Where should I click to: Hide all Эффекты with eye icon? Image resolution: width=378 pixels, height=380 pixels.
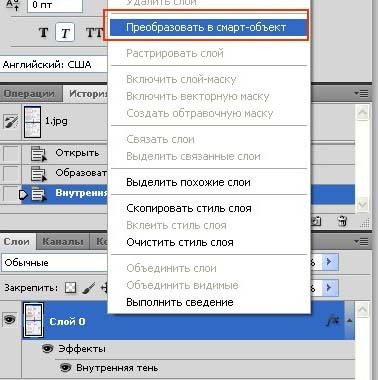click(x=48, y=349)
